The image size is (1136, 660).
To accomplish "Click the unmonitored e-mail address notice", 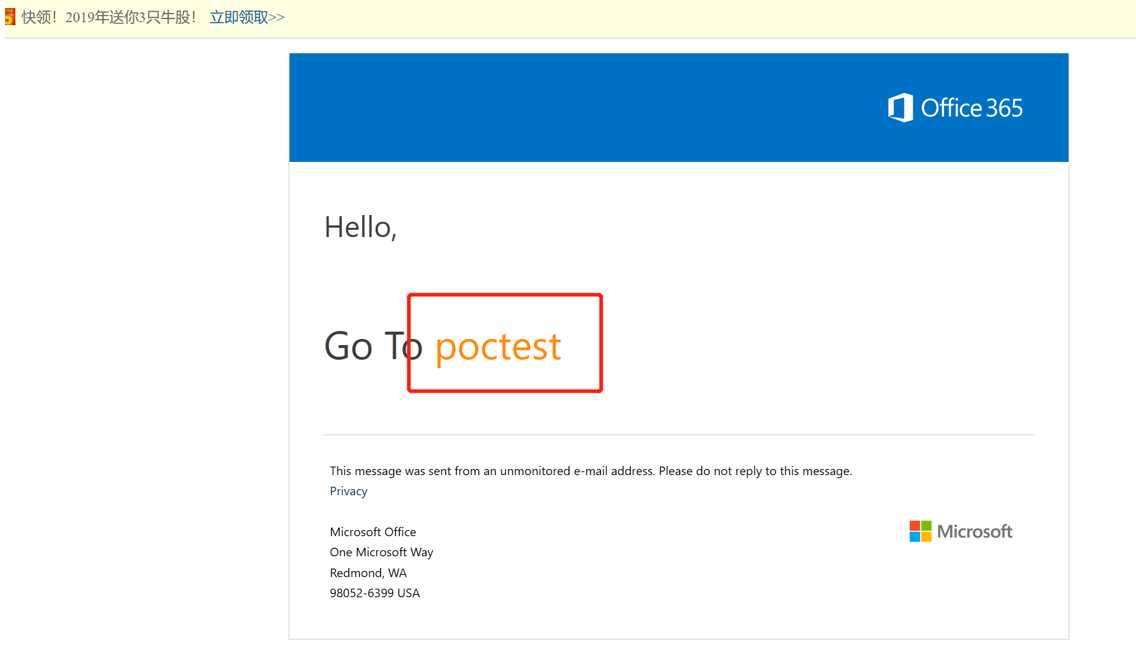I will 590,471.
